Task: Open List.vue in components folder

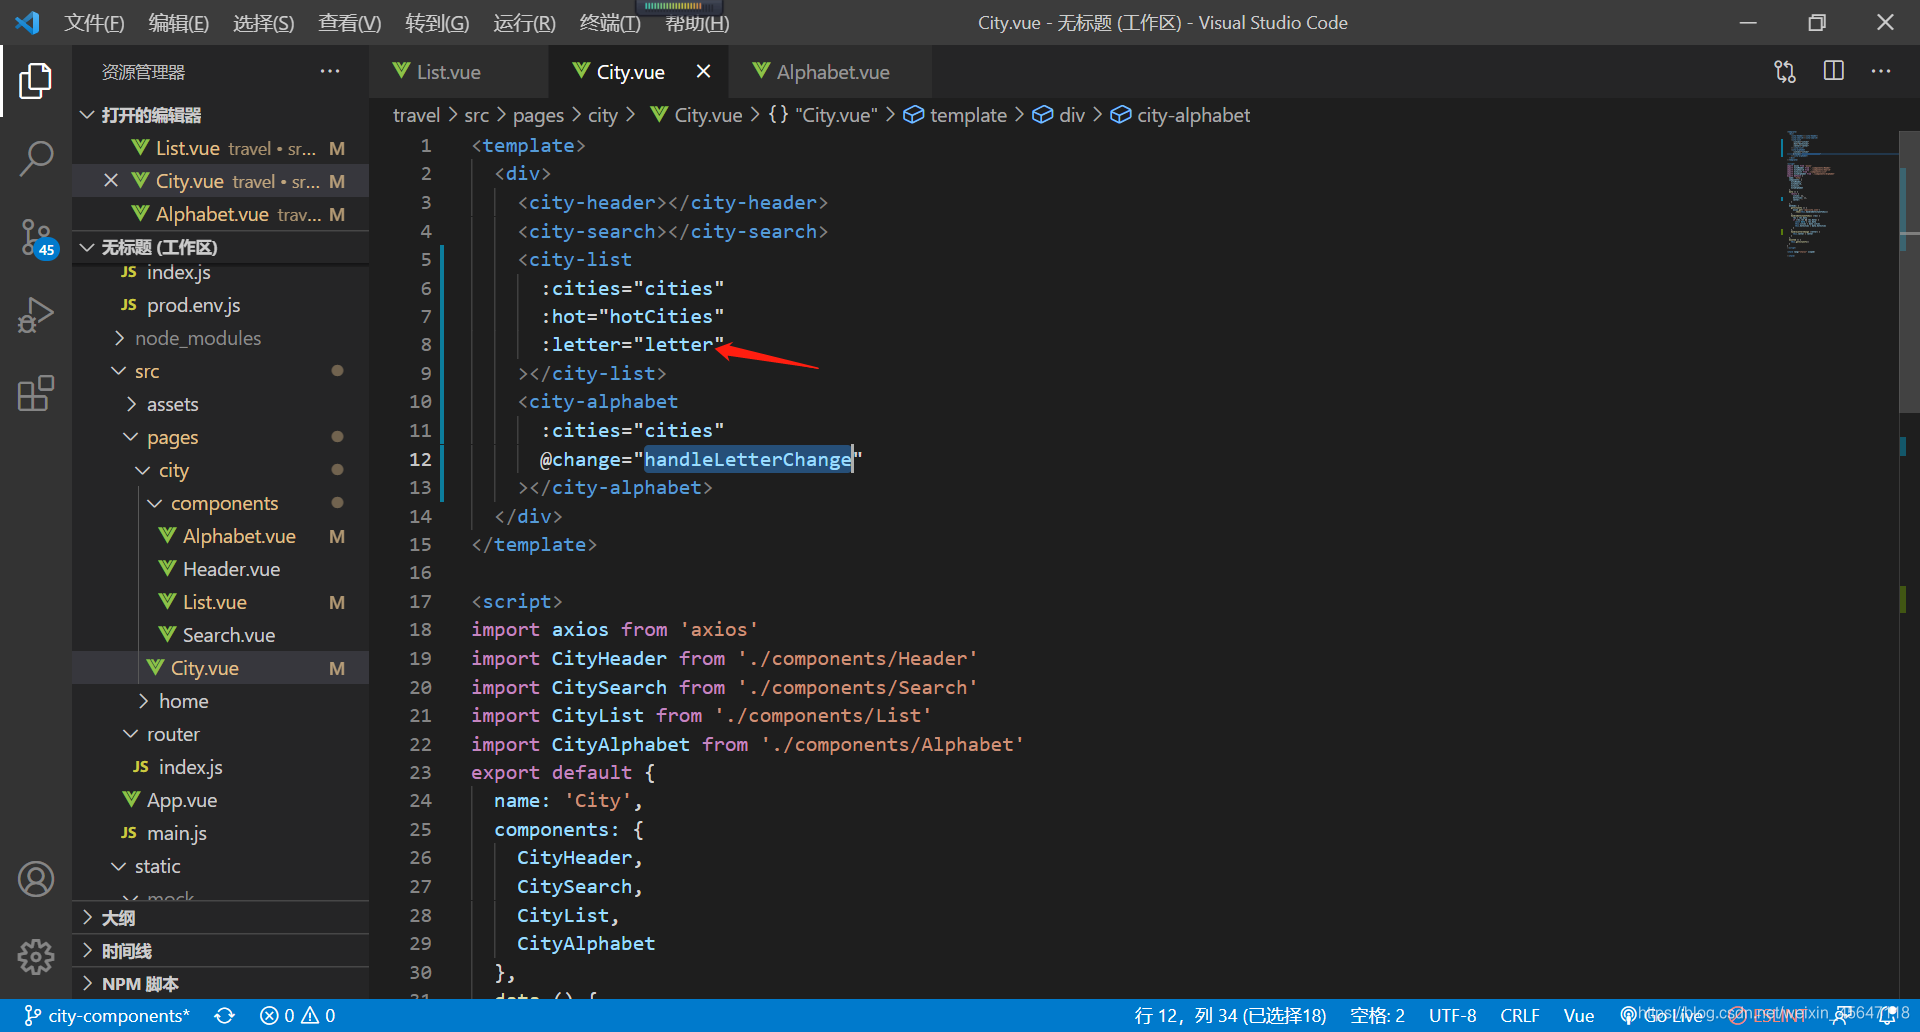Action: coord(220,602)
